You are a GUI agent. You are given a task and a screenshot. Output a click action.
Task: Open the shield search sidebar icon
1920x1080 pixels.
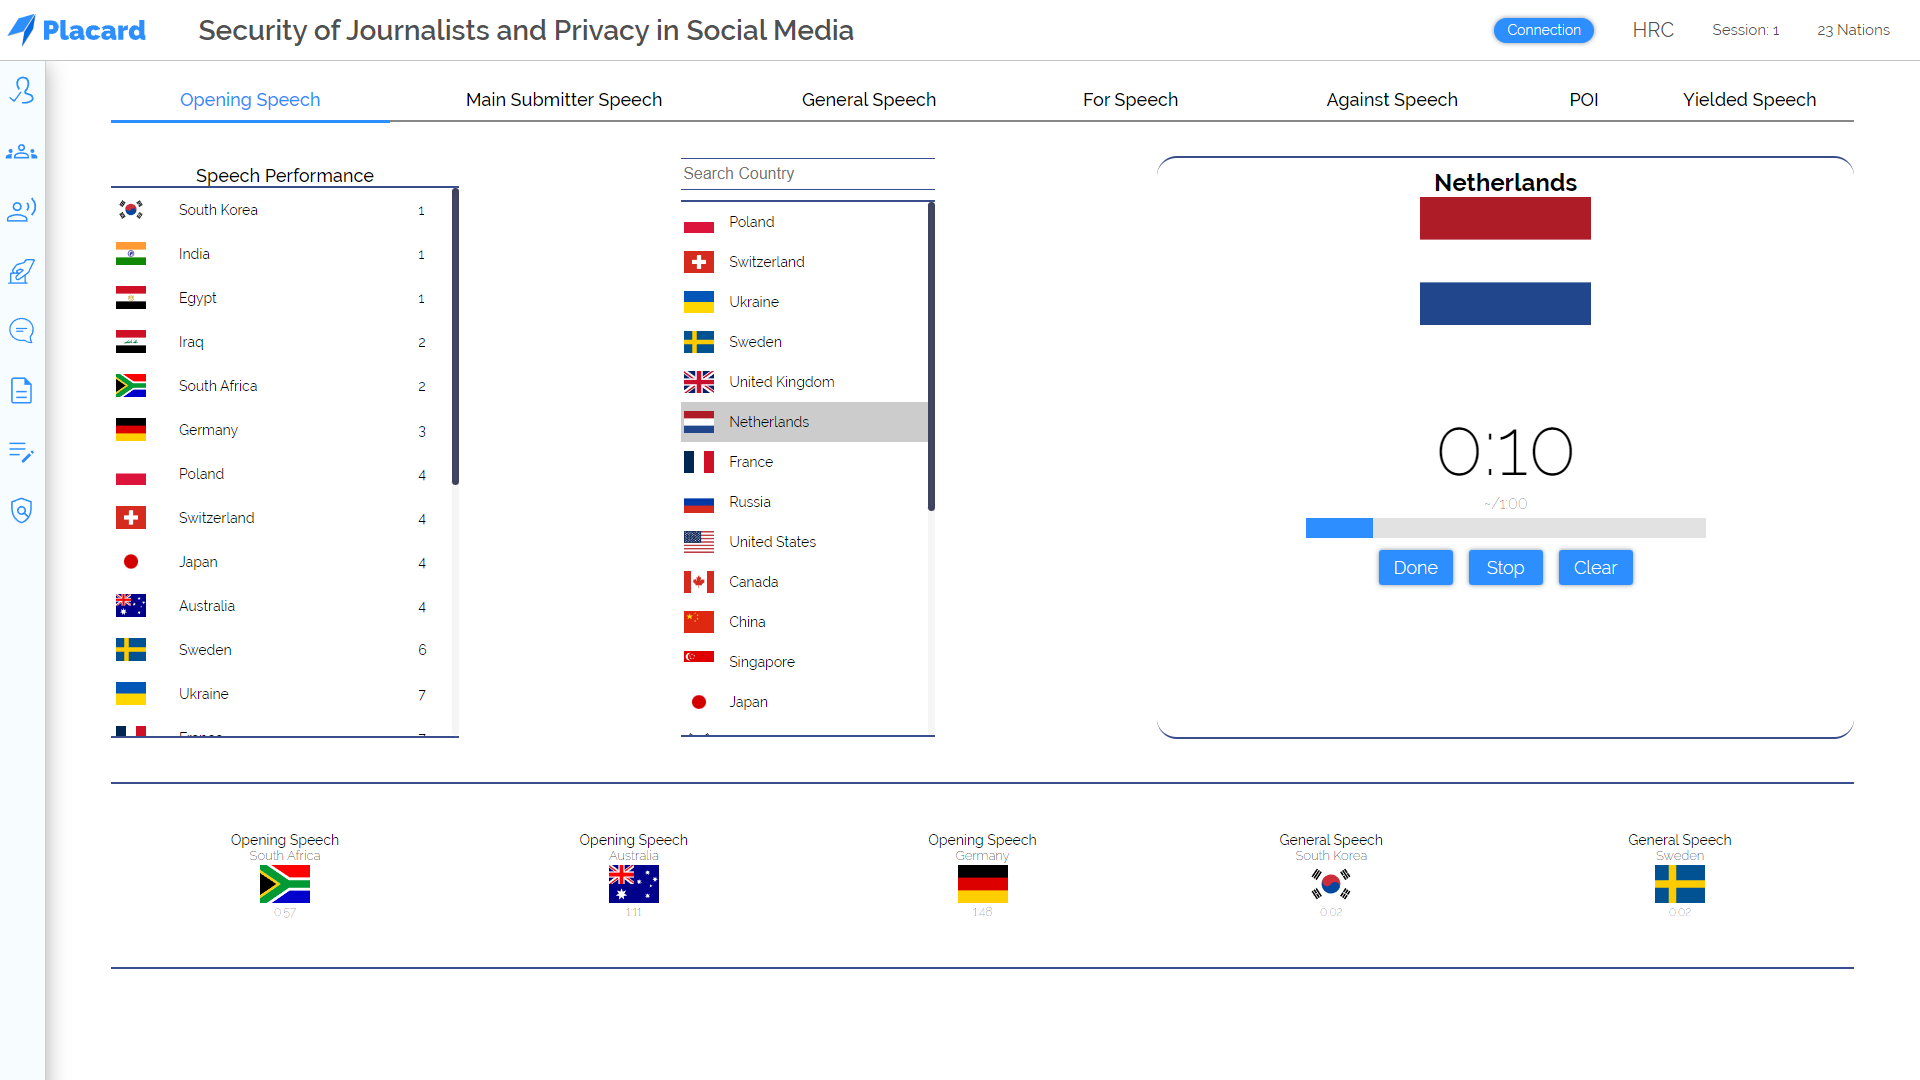22,511
